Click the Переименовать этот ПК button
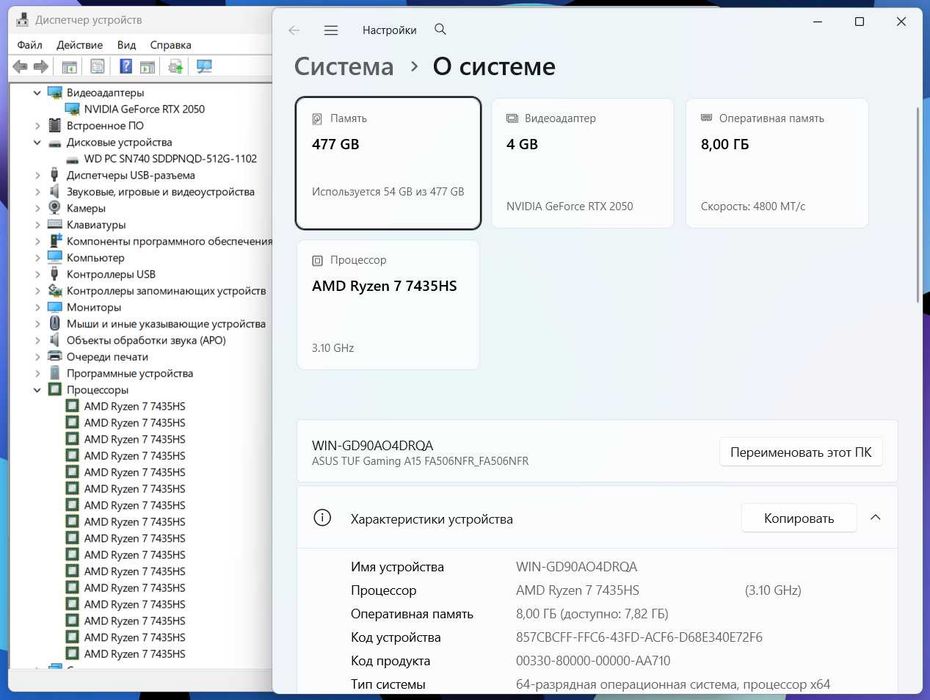 click(x=801, y=452)
